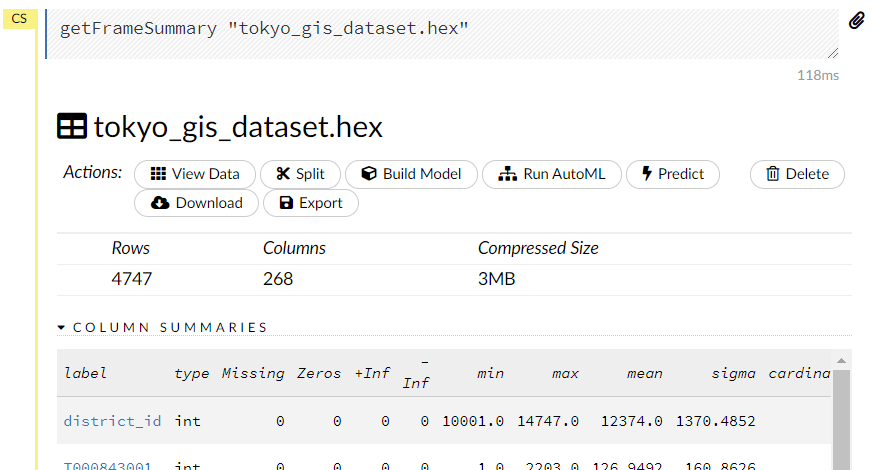
Task: Click Build Model with the cube icon
Action: coord(411,174)
